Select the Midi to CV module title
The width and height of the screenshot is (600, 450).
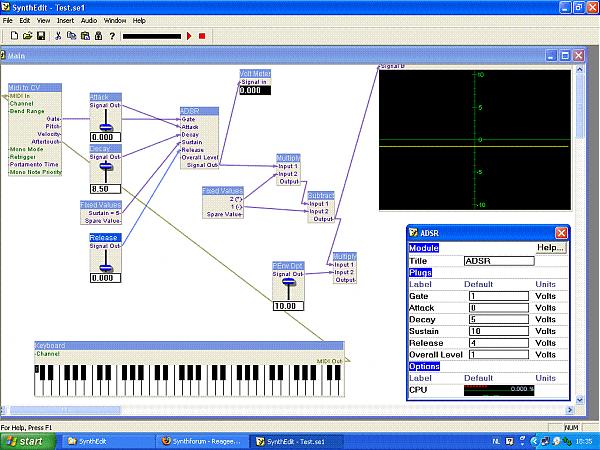point(35,88)
